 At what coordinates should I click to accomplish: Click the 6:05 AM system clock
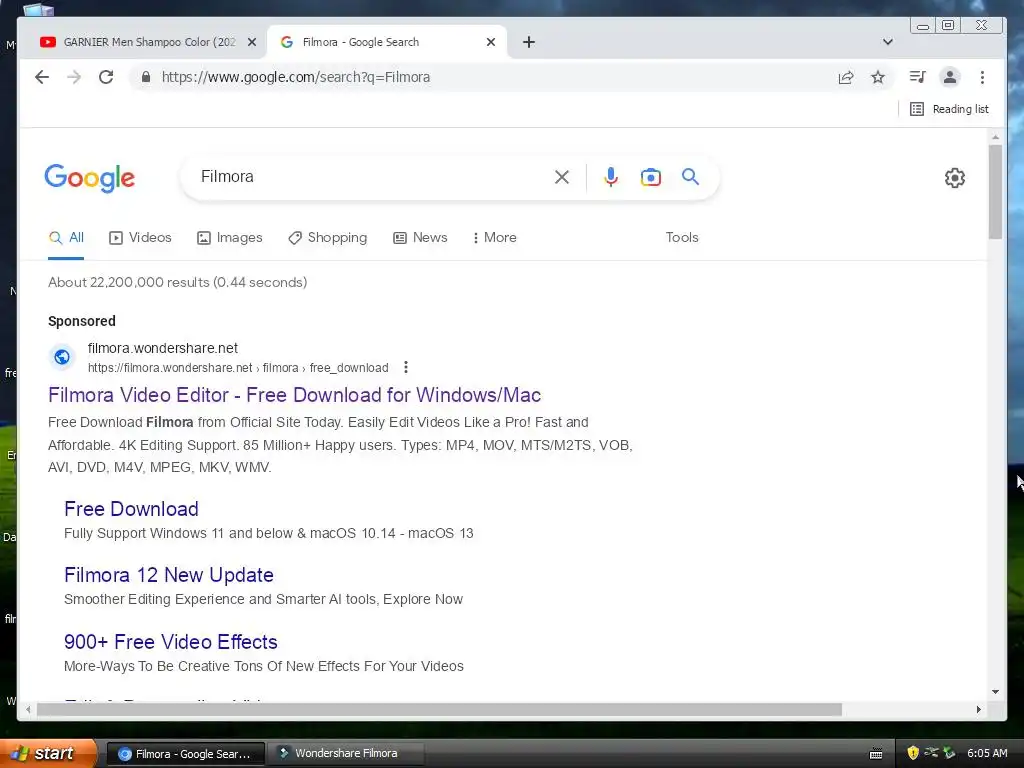click(x=987, y=753)
